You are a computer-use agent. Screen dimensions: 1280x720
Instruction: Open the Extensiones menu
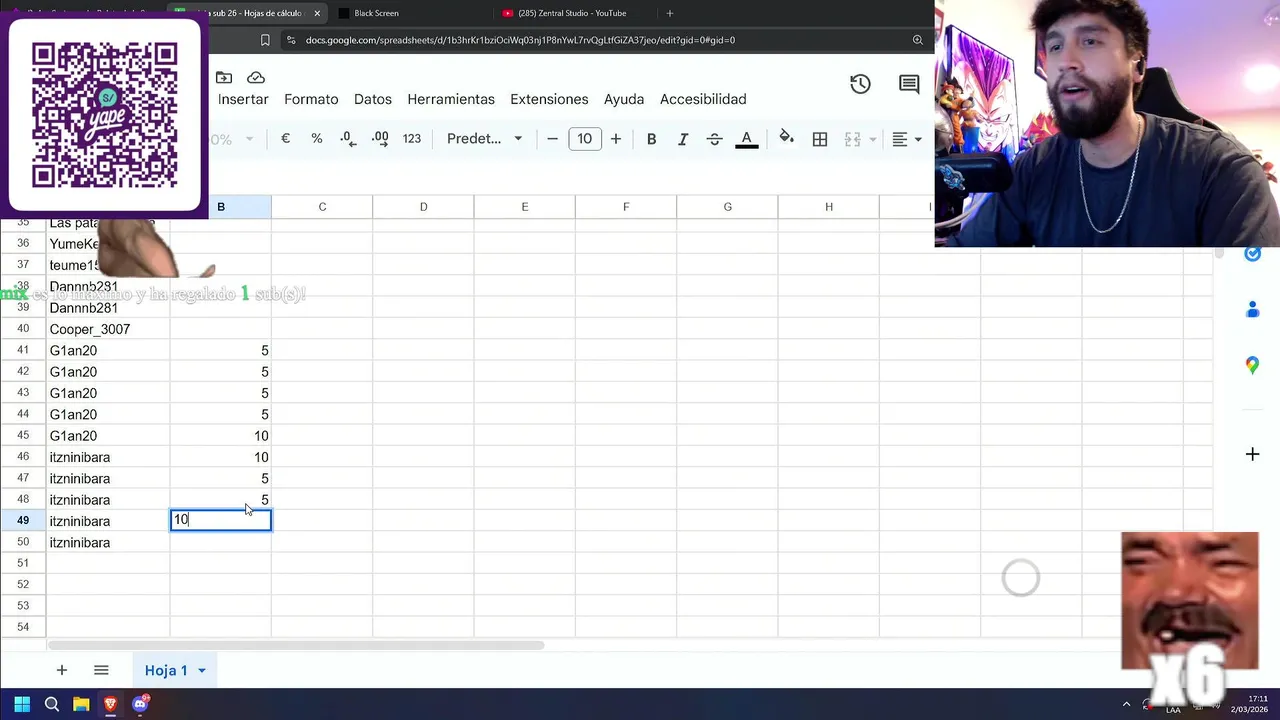(x=549, y=99)
